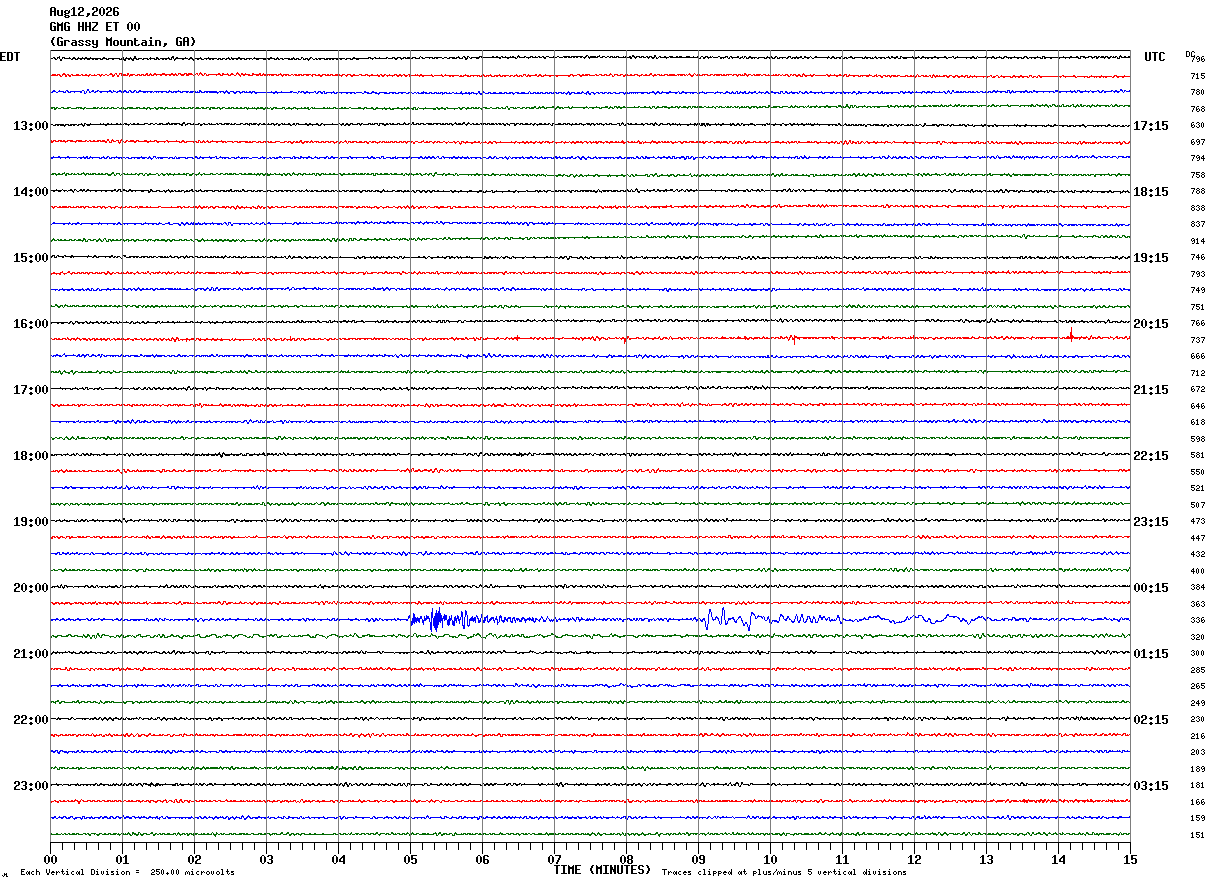Click the Grassy Mountain, GA station name
This screenshot has height=886, width=1210.
click(123, 42)
